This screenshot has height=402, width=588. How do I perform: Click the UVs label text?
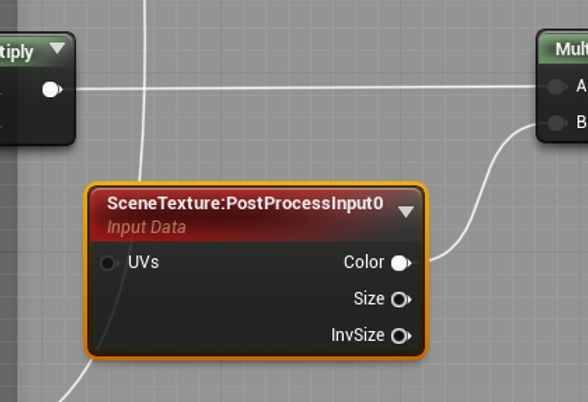click(144, 262)
